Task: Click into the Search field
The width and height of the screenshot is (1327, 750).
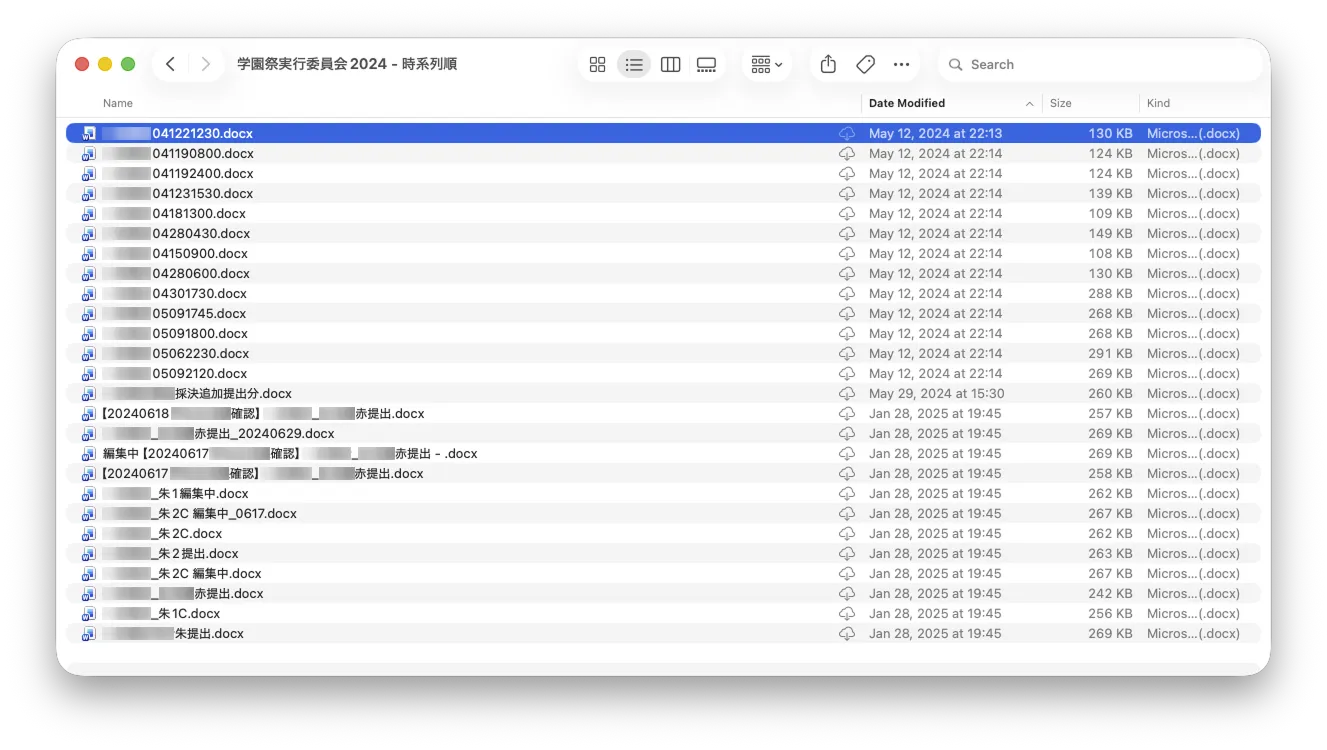Action: coord(1100,64)
